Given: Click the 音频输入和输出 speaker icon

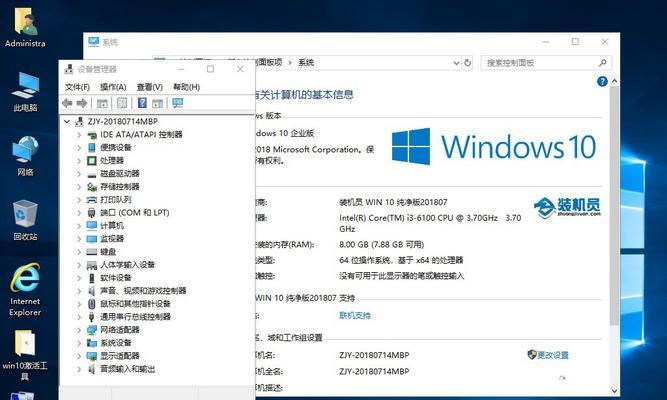Looking at the screenshot, I should point(92,369).
